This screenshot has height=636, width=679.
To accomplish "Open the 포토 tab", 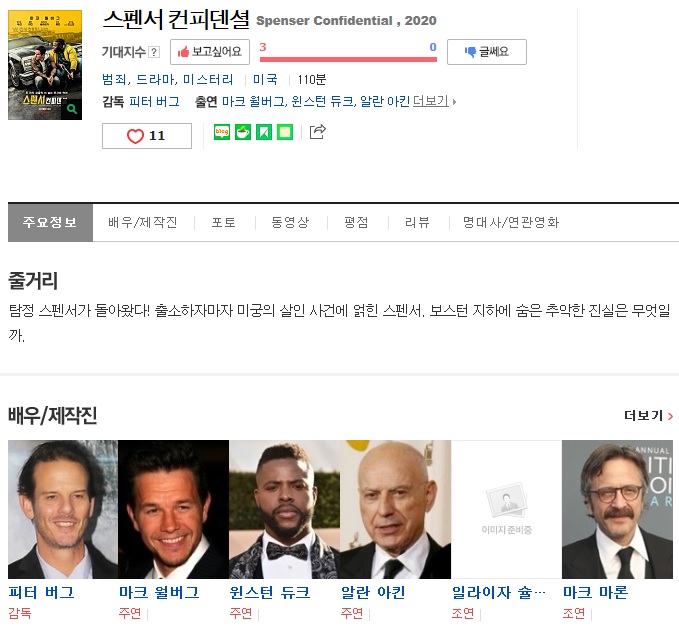I will [223, 222].
